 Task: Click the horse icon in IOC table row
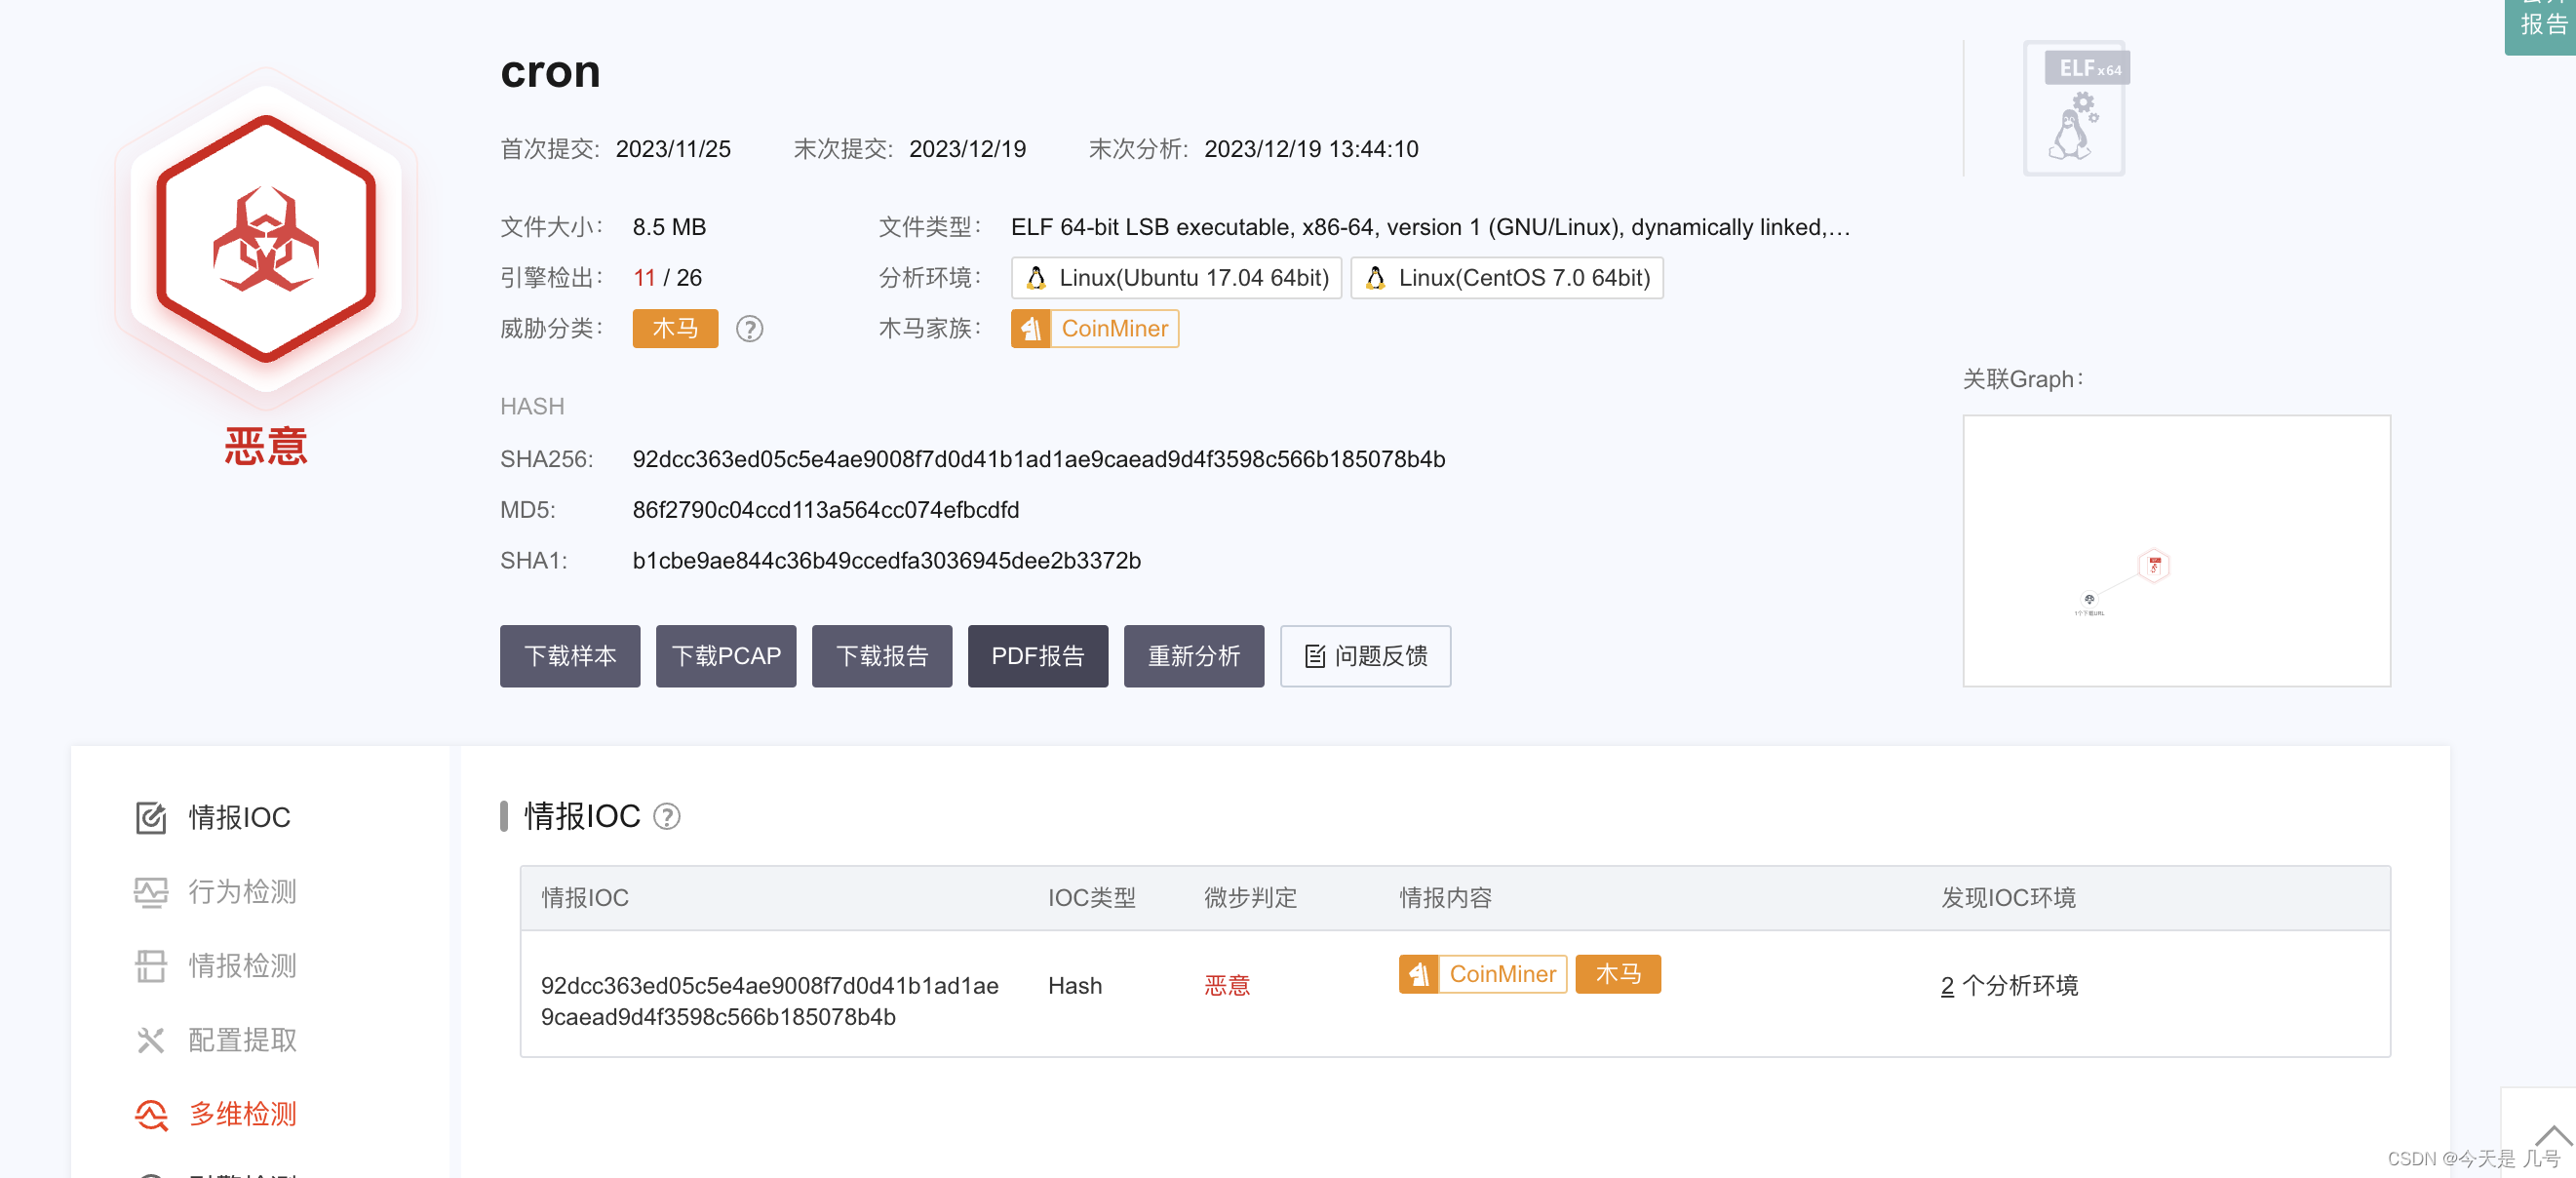(1418, 974)
